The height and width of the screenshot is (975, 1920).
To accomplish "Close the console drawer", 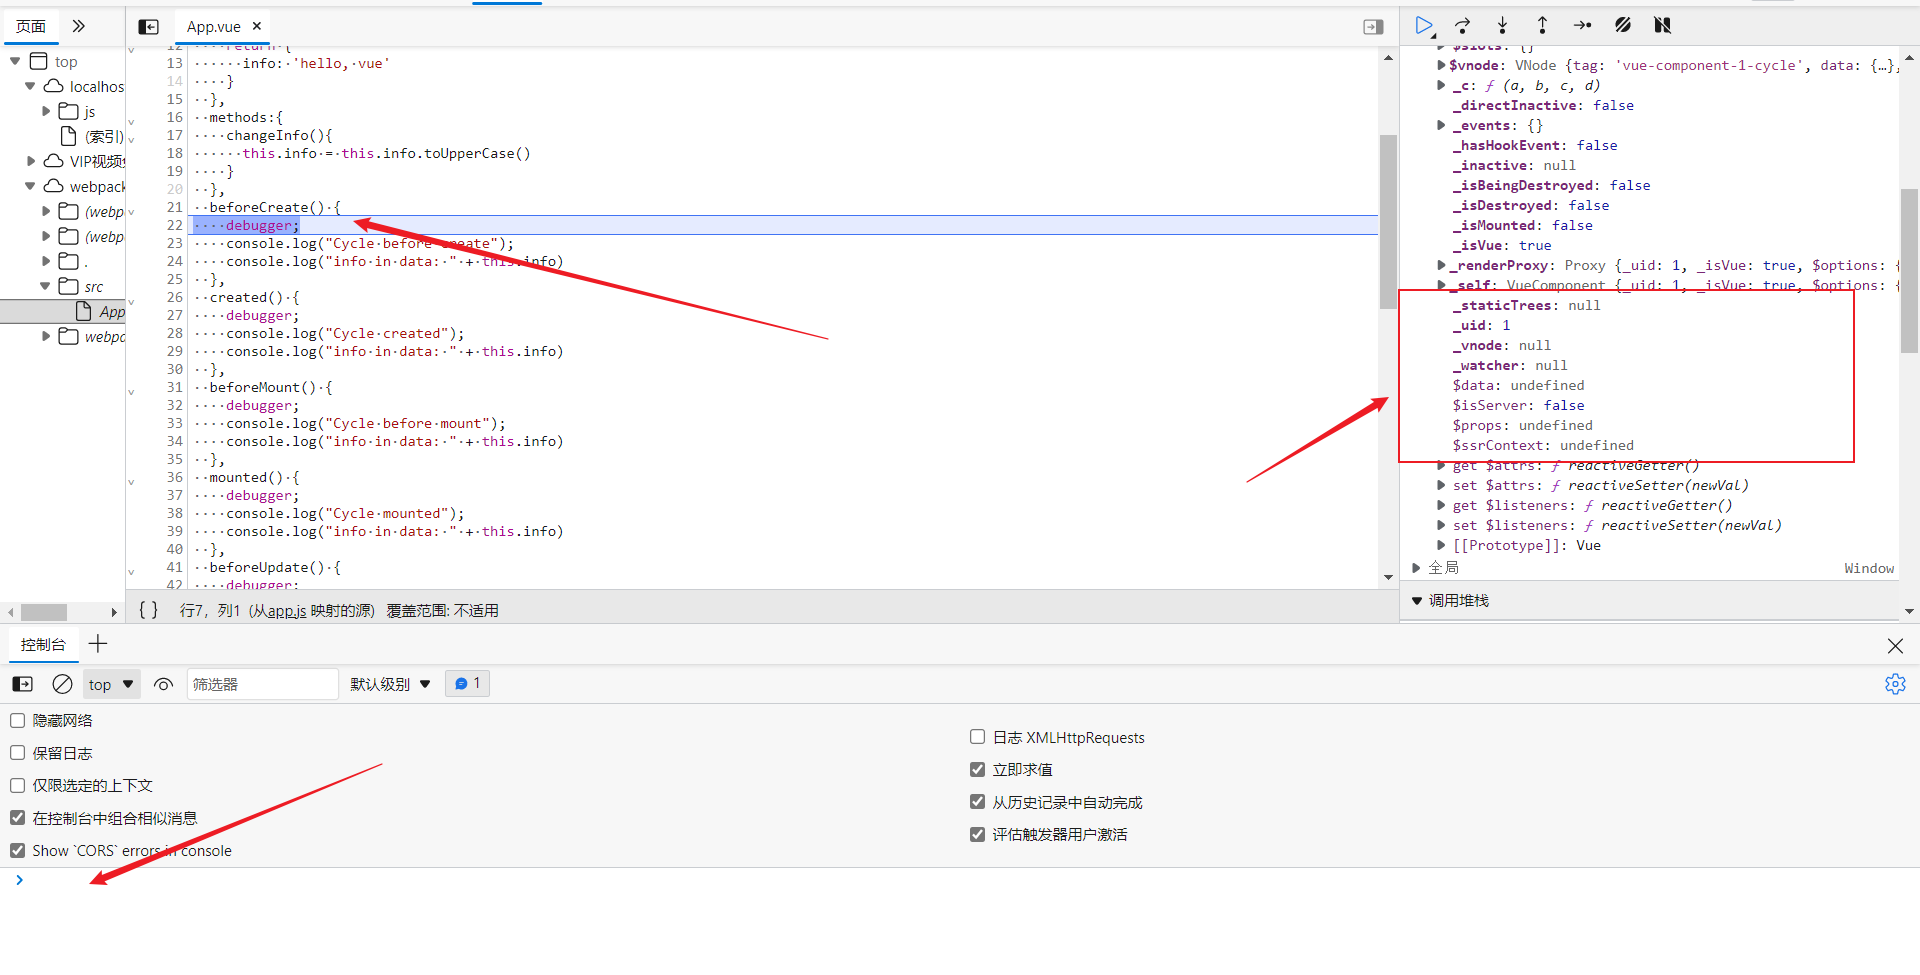I will [1895, 646].
